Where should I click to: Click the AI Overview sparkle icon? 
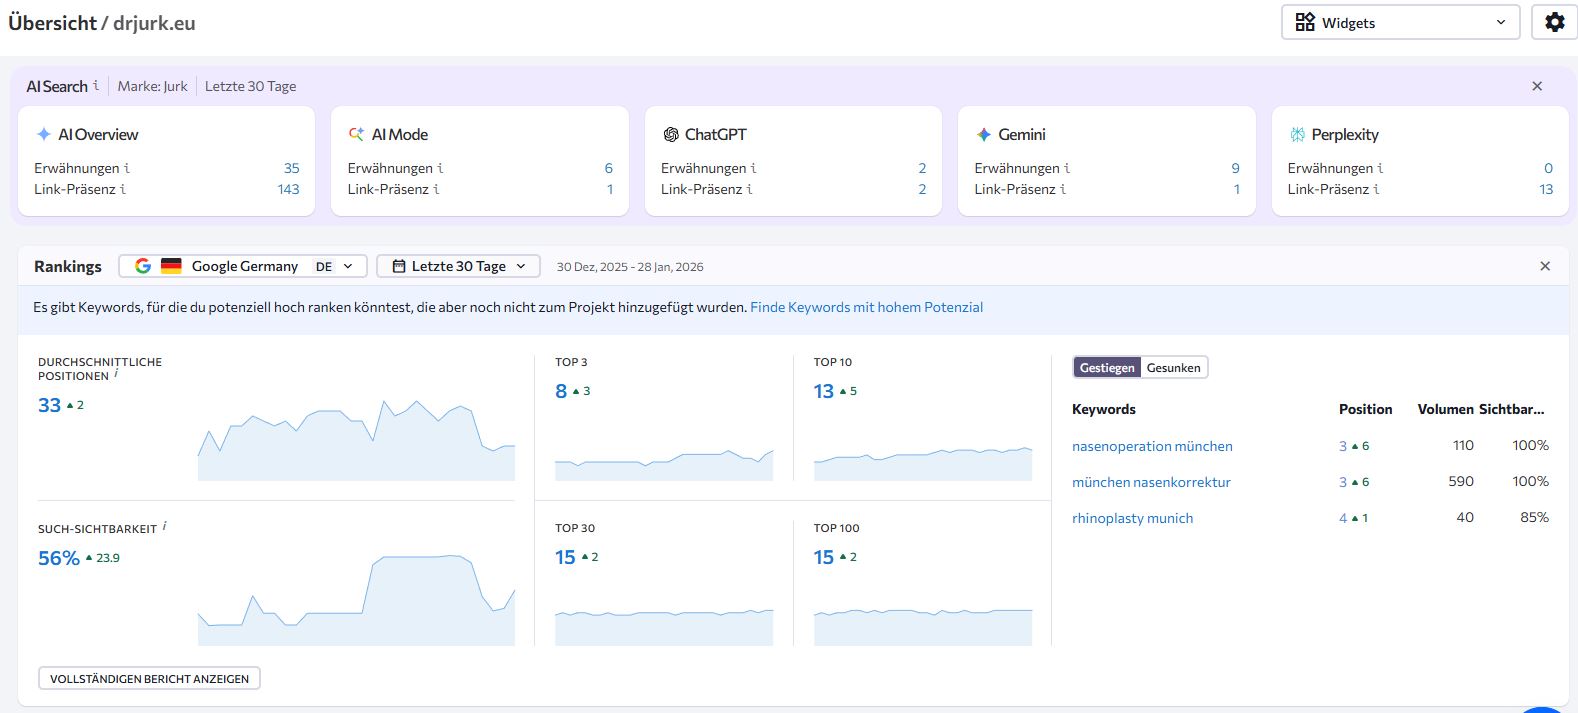coord(44,134)
